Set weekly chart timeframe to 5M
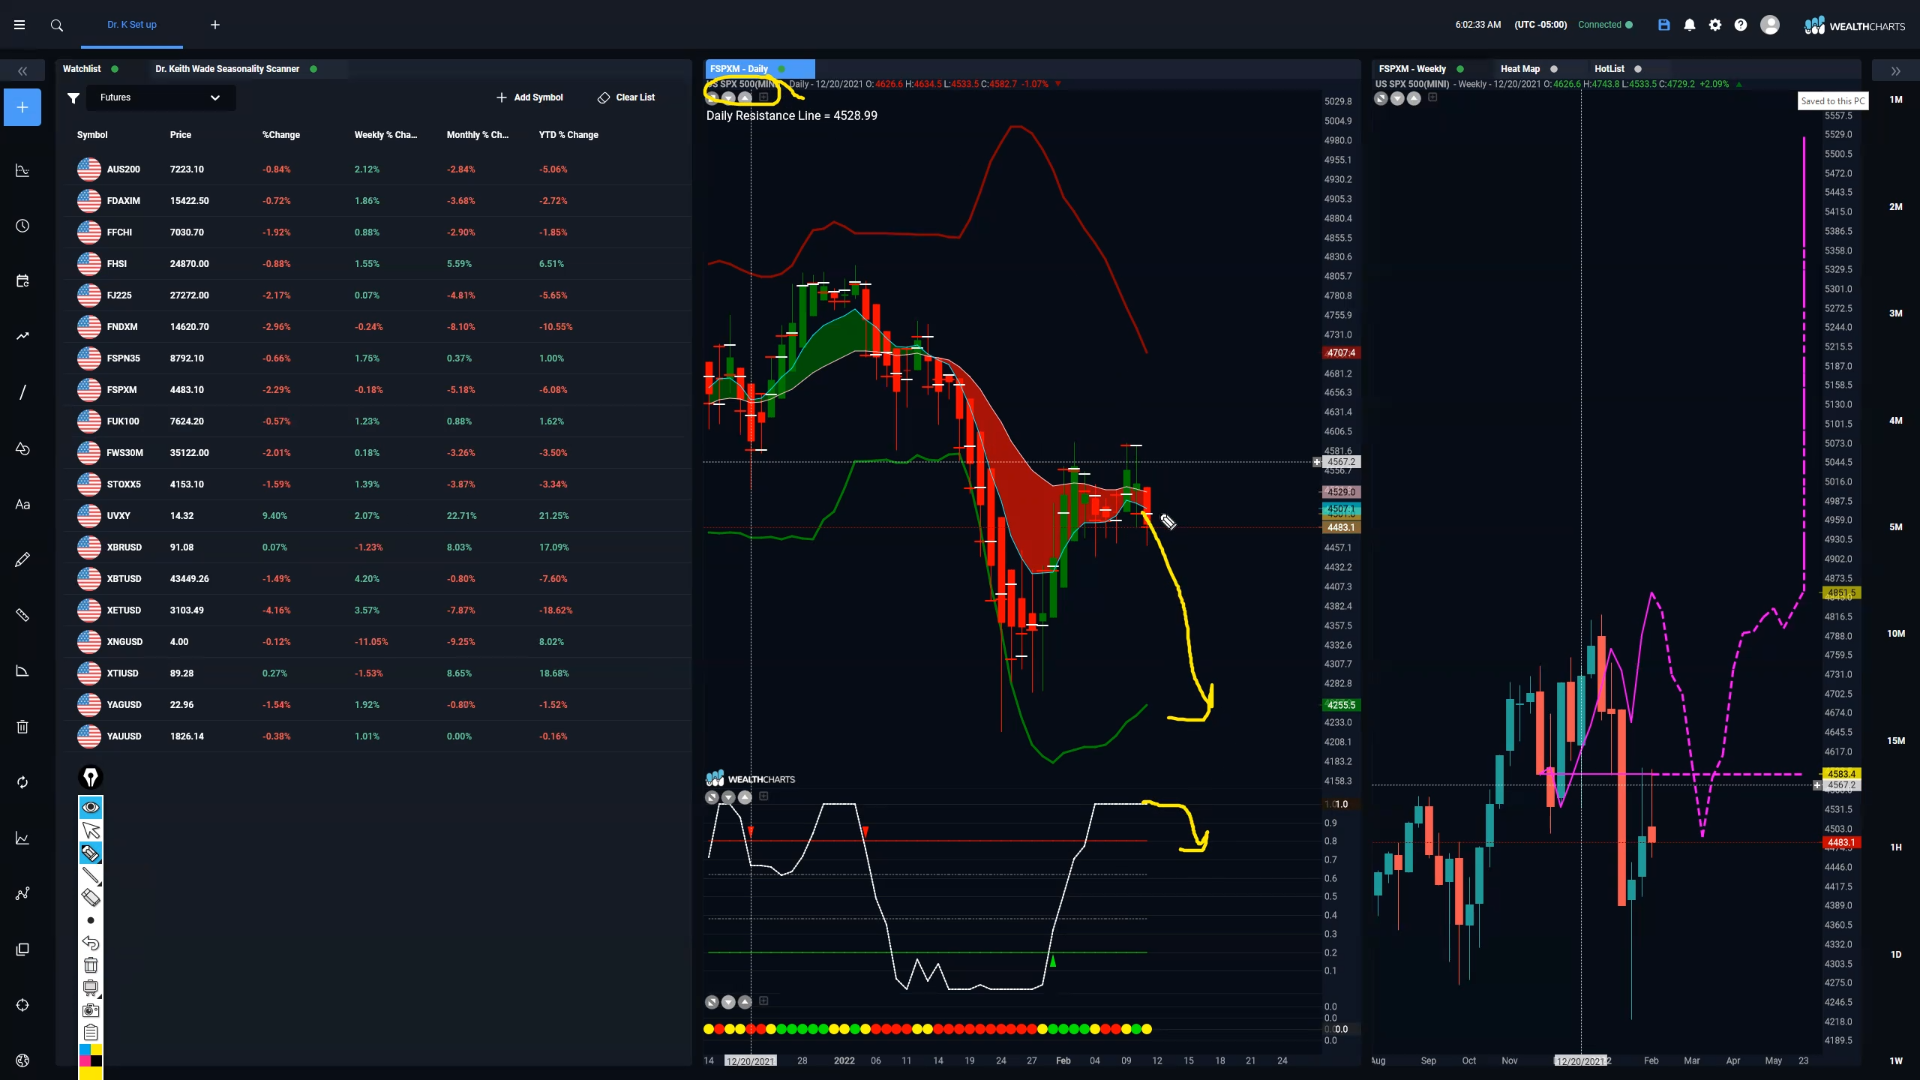This screenshot has width=1920, height=1080. 1896,527
